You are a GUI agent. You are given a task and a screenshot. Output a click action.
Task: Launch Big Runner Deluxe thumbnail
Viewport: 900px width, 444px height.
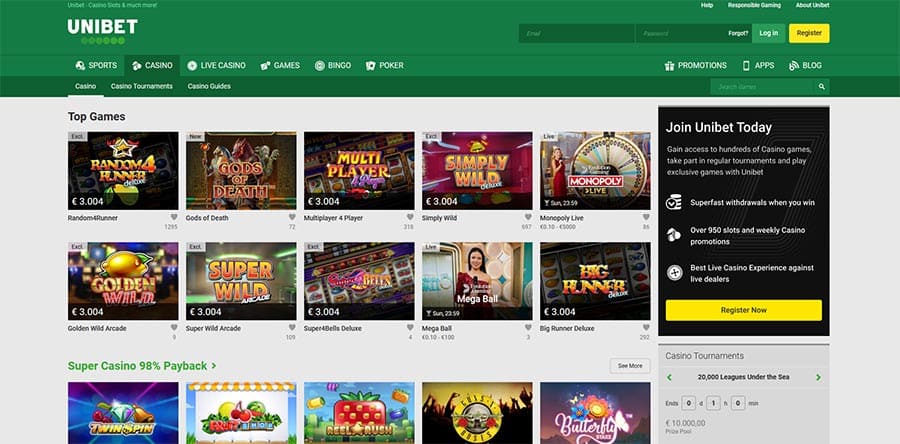coord(595,281)
